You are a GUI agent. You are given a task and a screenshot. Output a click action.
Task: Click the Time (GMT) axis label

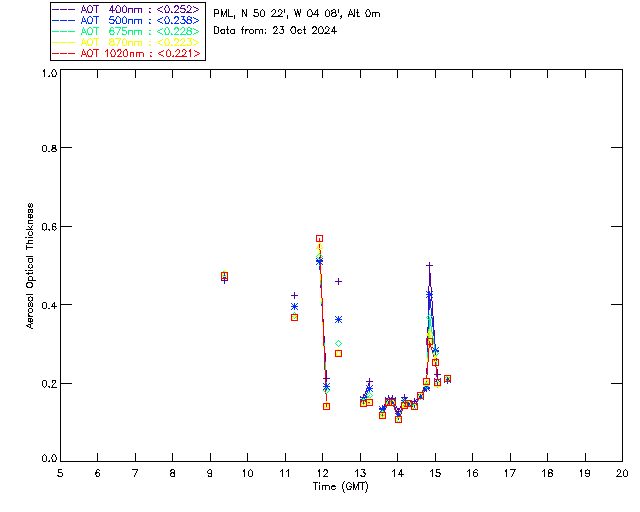340,487
